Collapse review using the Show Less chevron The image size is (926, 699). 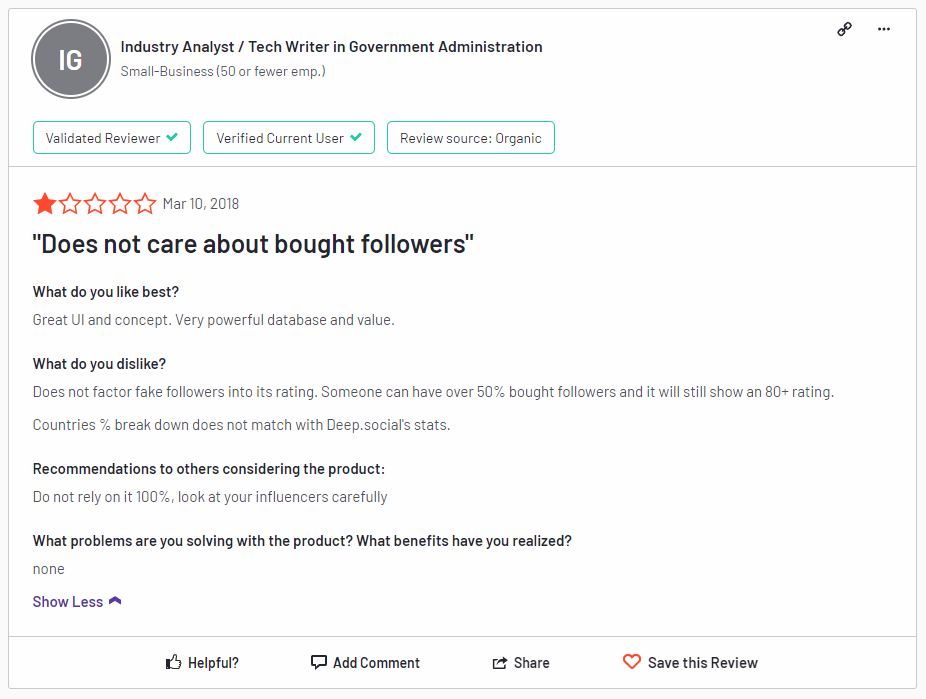coord(115,601)
